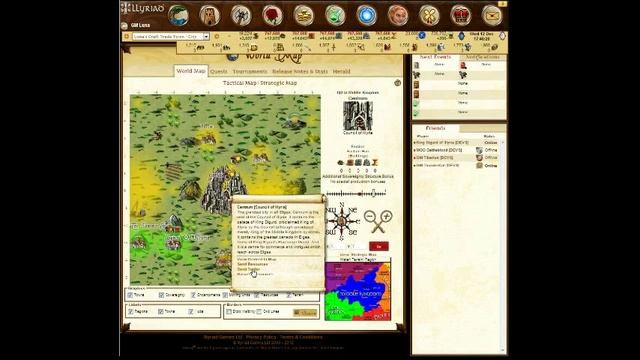The width and height of the screenshot is (640, 360).
Task: Toggle the Encampments display checkbox
Action: point(193,295)
